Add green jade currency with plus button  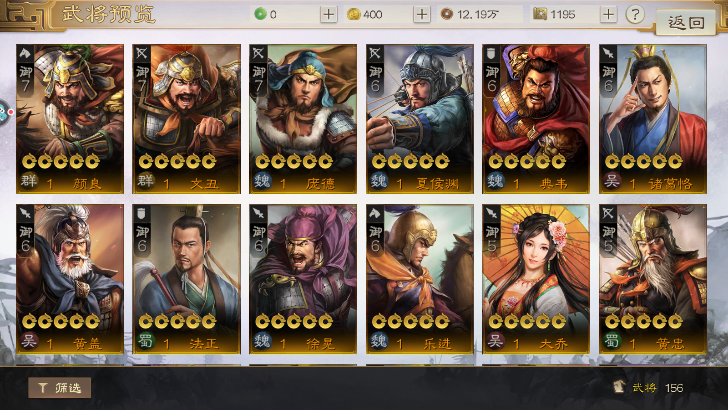328,14
